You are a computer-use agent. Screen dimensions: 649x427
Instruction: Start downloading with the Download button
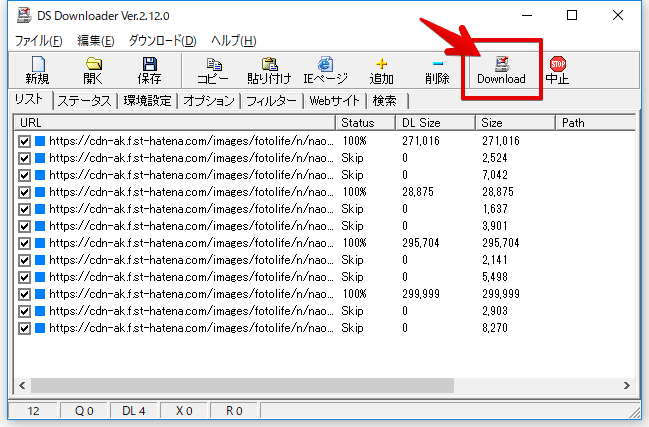point(501,70)
